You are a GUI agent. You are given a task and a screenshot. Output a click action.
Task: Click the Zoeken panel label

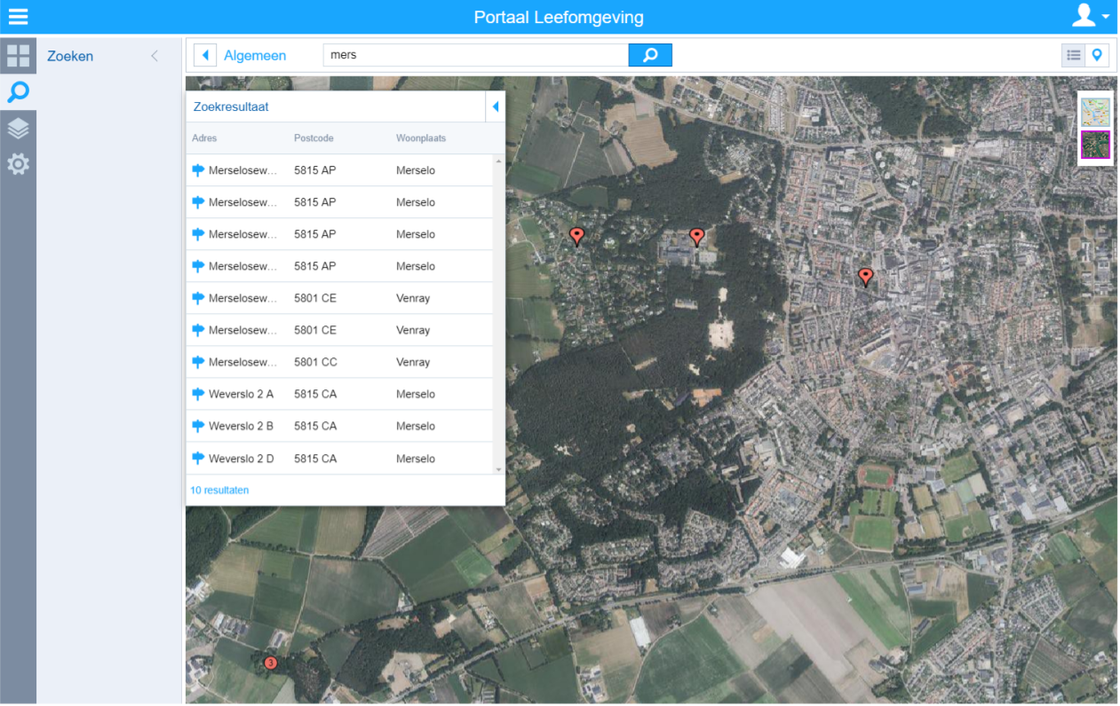[70, 56]
